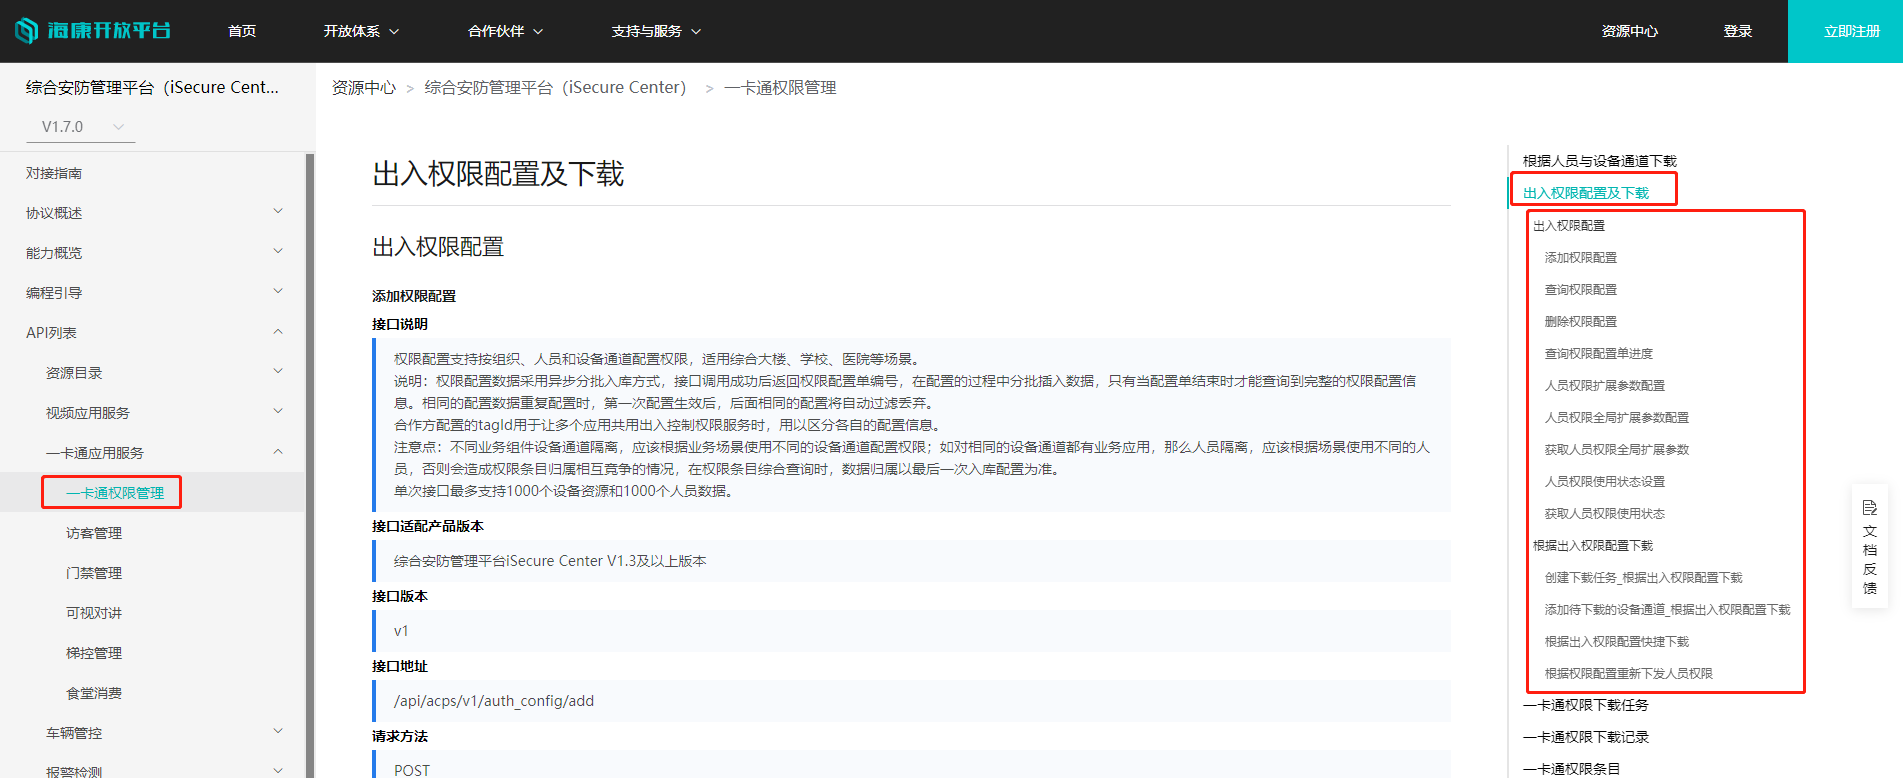
Task: Select 食堂消费 in sidebar
Action: click(94, 693)
